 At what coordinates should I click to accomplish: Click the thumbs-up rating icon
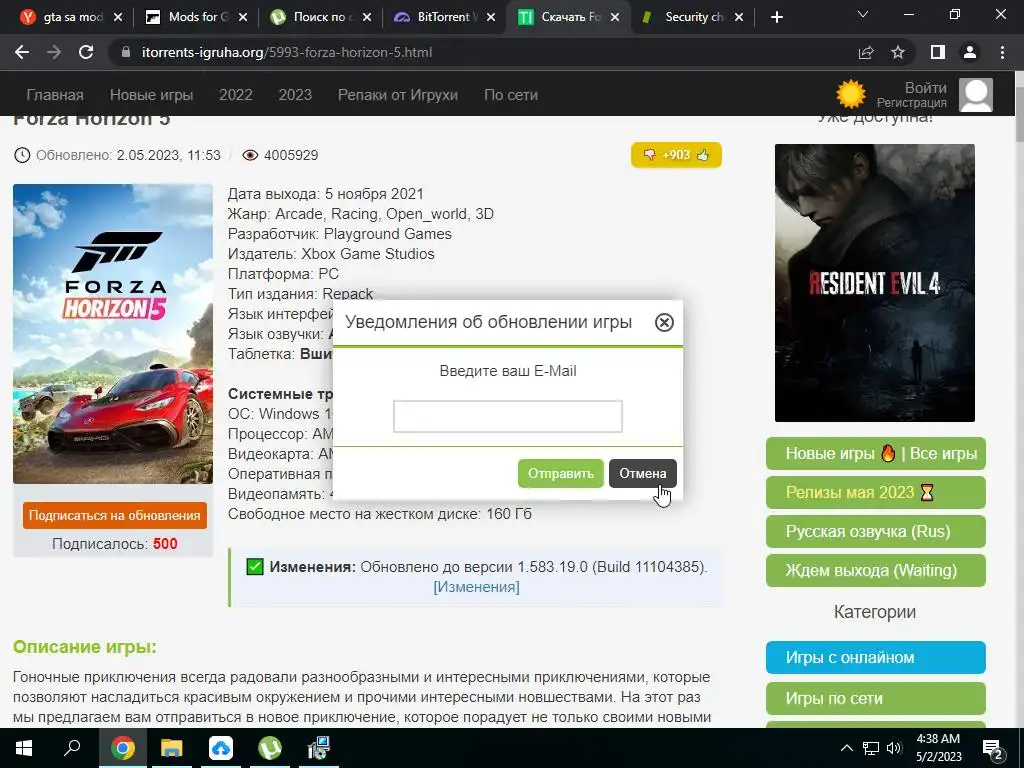[x=703, y=155]
